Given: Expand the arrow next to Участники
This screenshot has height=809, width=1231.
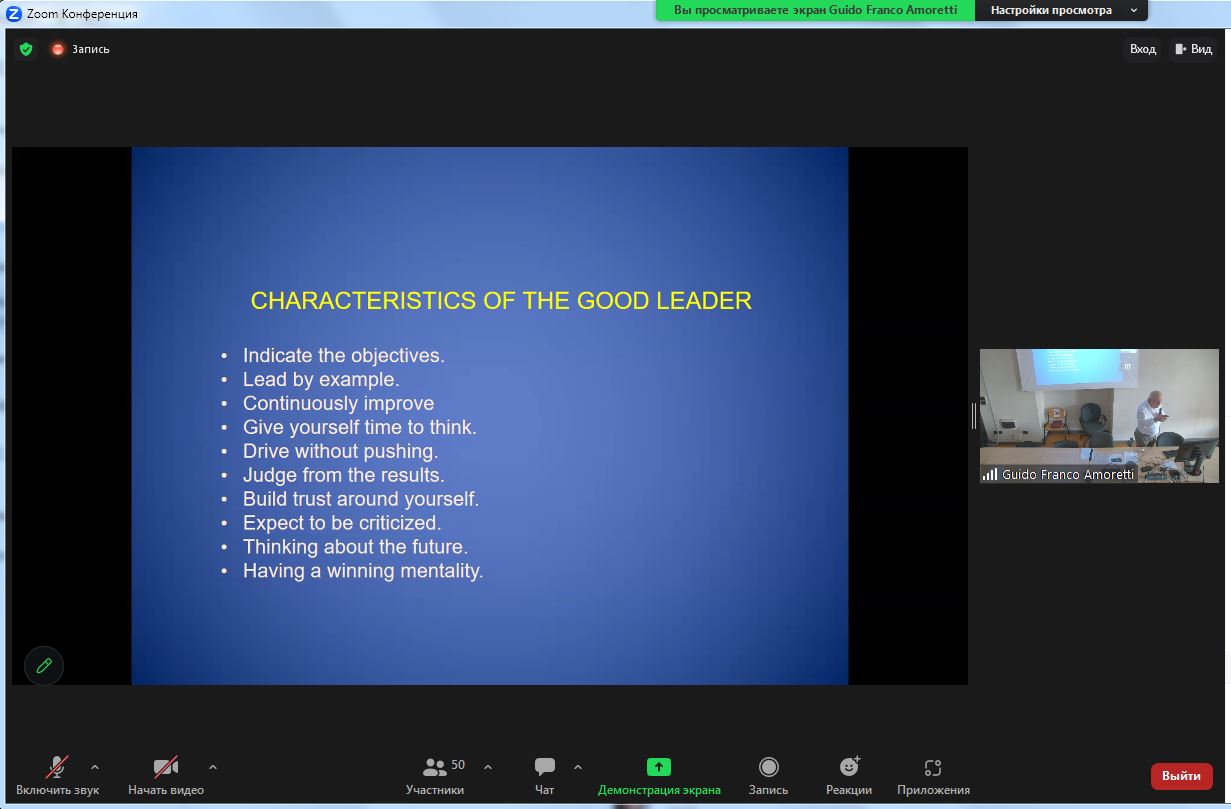Looking at the screenshot, I should pos(488,767).
